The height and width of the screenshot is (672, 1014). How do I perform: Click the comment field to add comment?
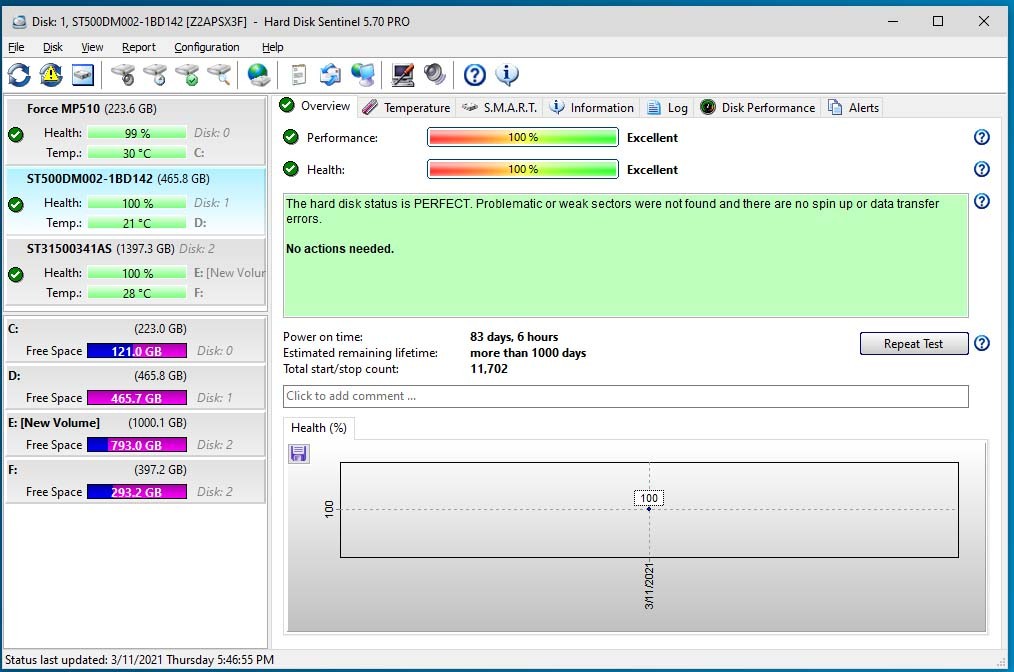tap(625, 396)
